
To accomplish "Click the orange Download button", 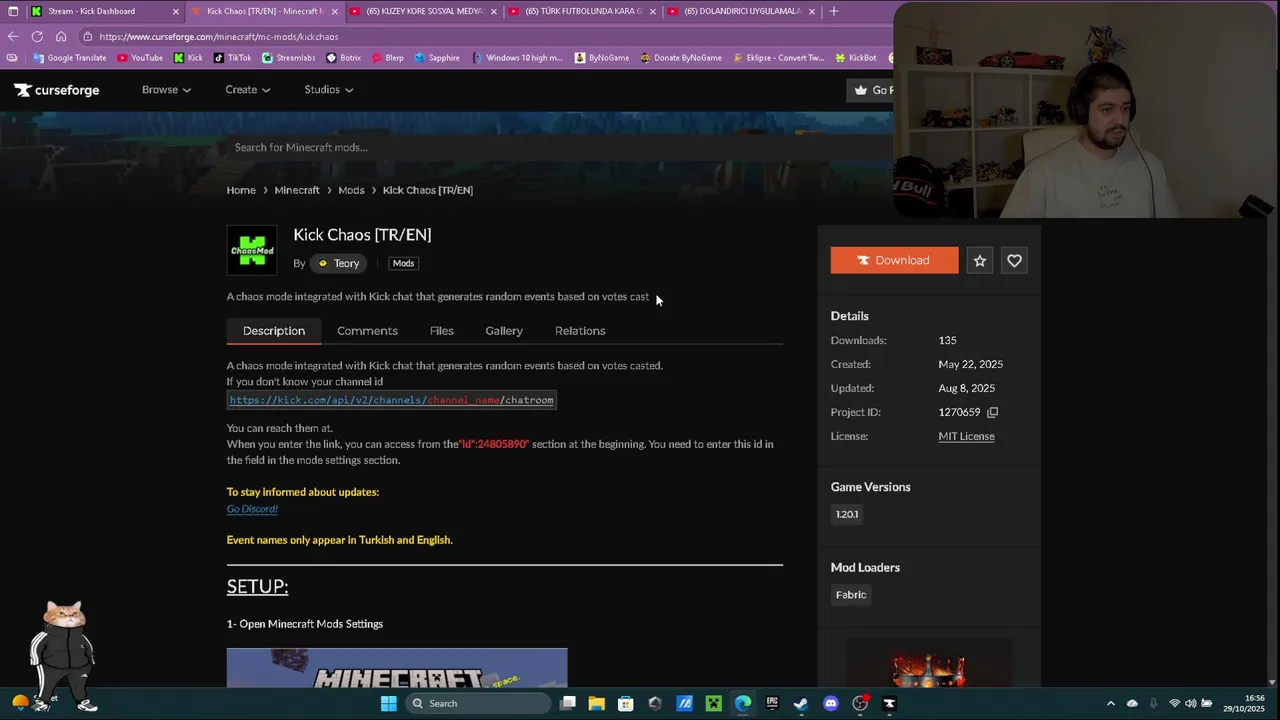I will [894, 261].
